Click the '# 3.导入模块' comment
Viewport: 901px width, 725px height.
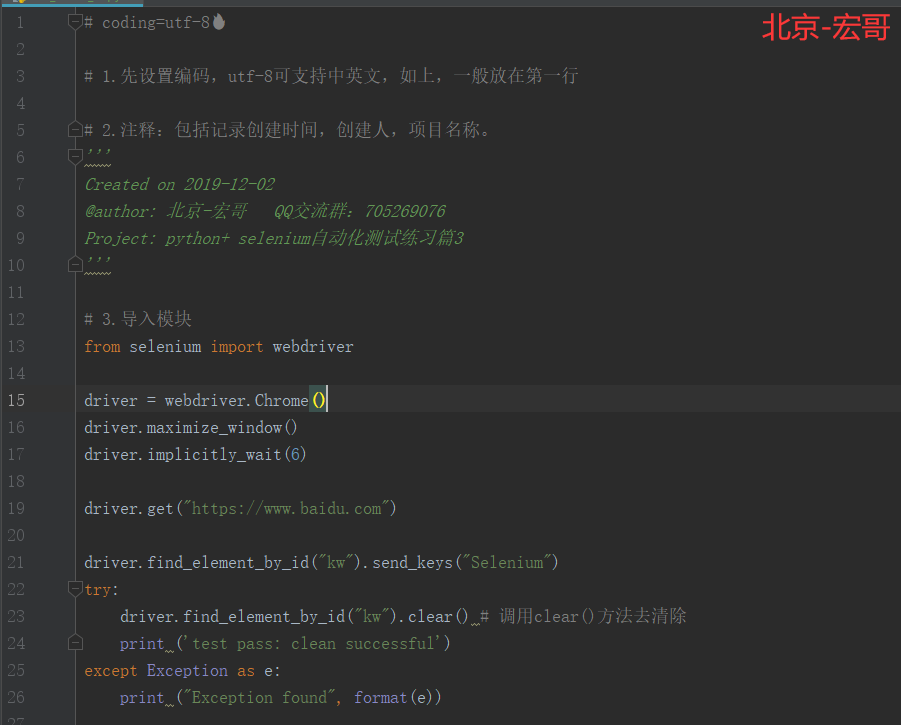(x=138, y=319)
